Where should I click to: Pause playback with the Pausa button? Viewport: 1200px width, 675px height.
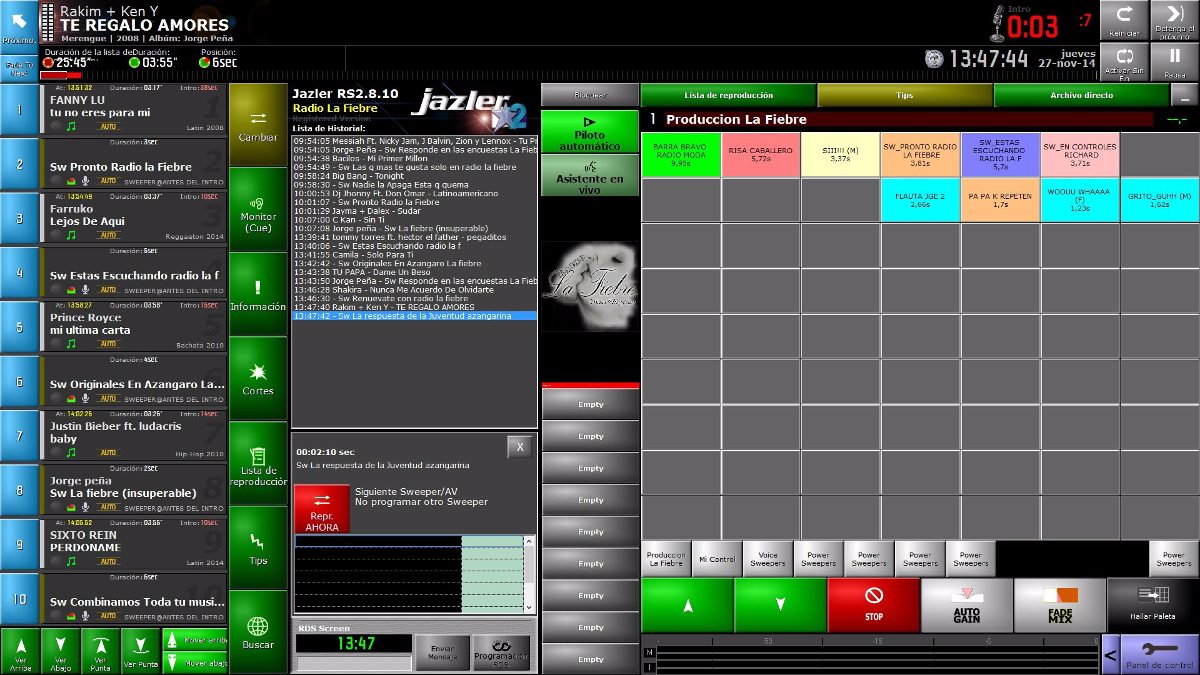(x=1174, y=62)
